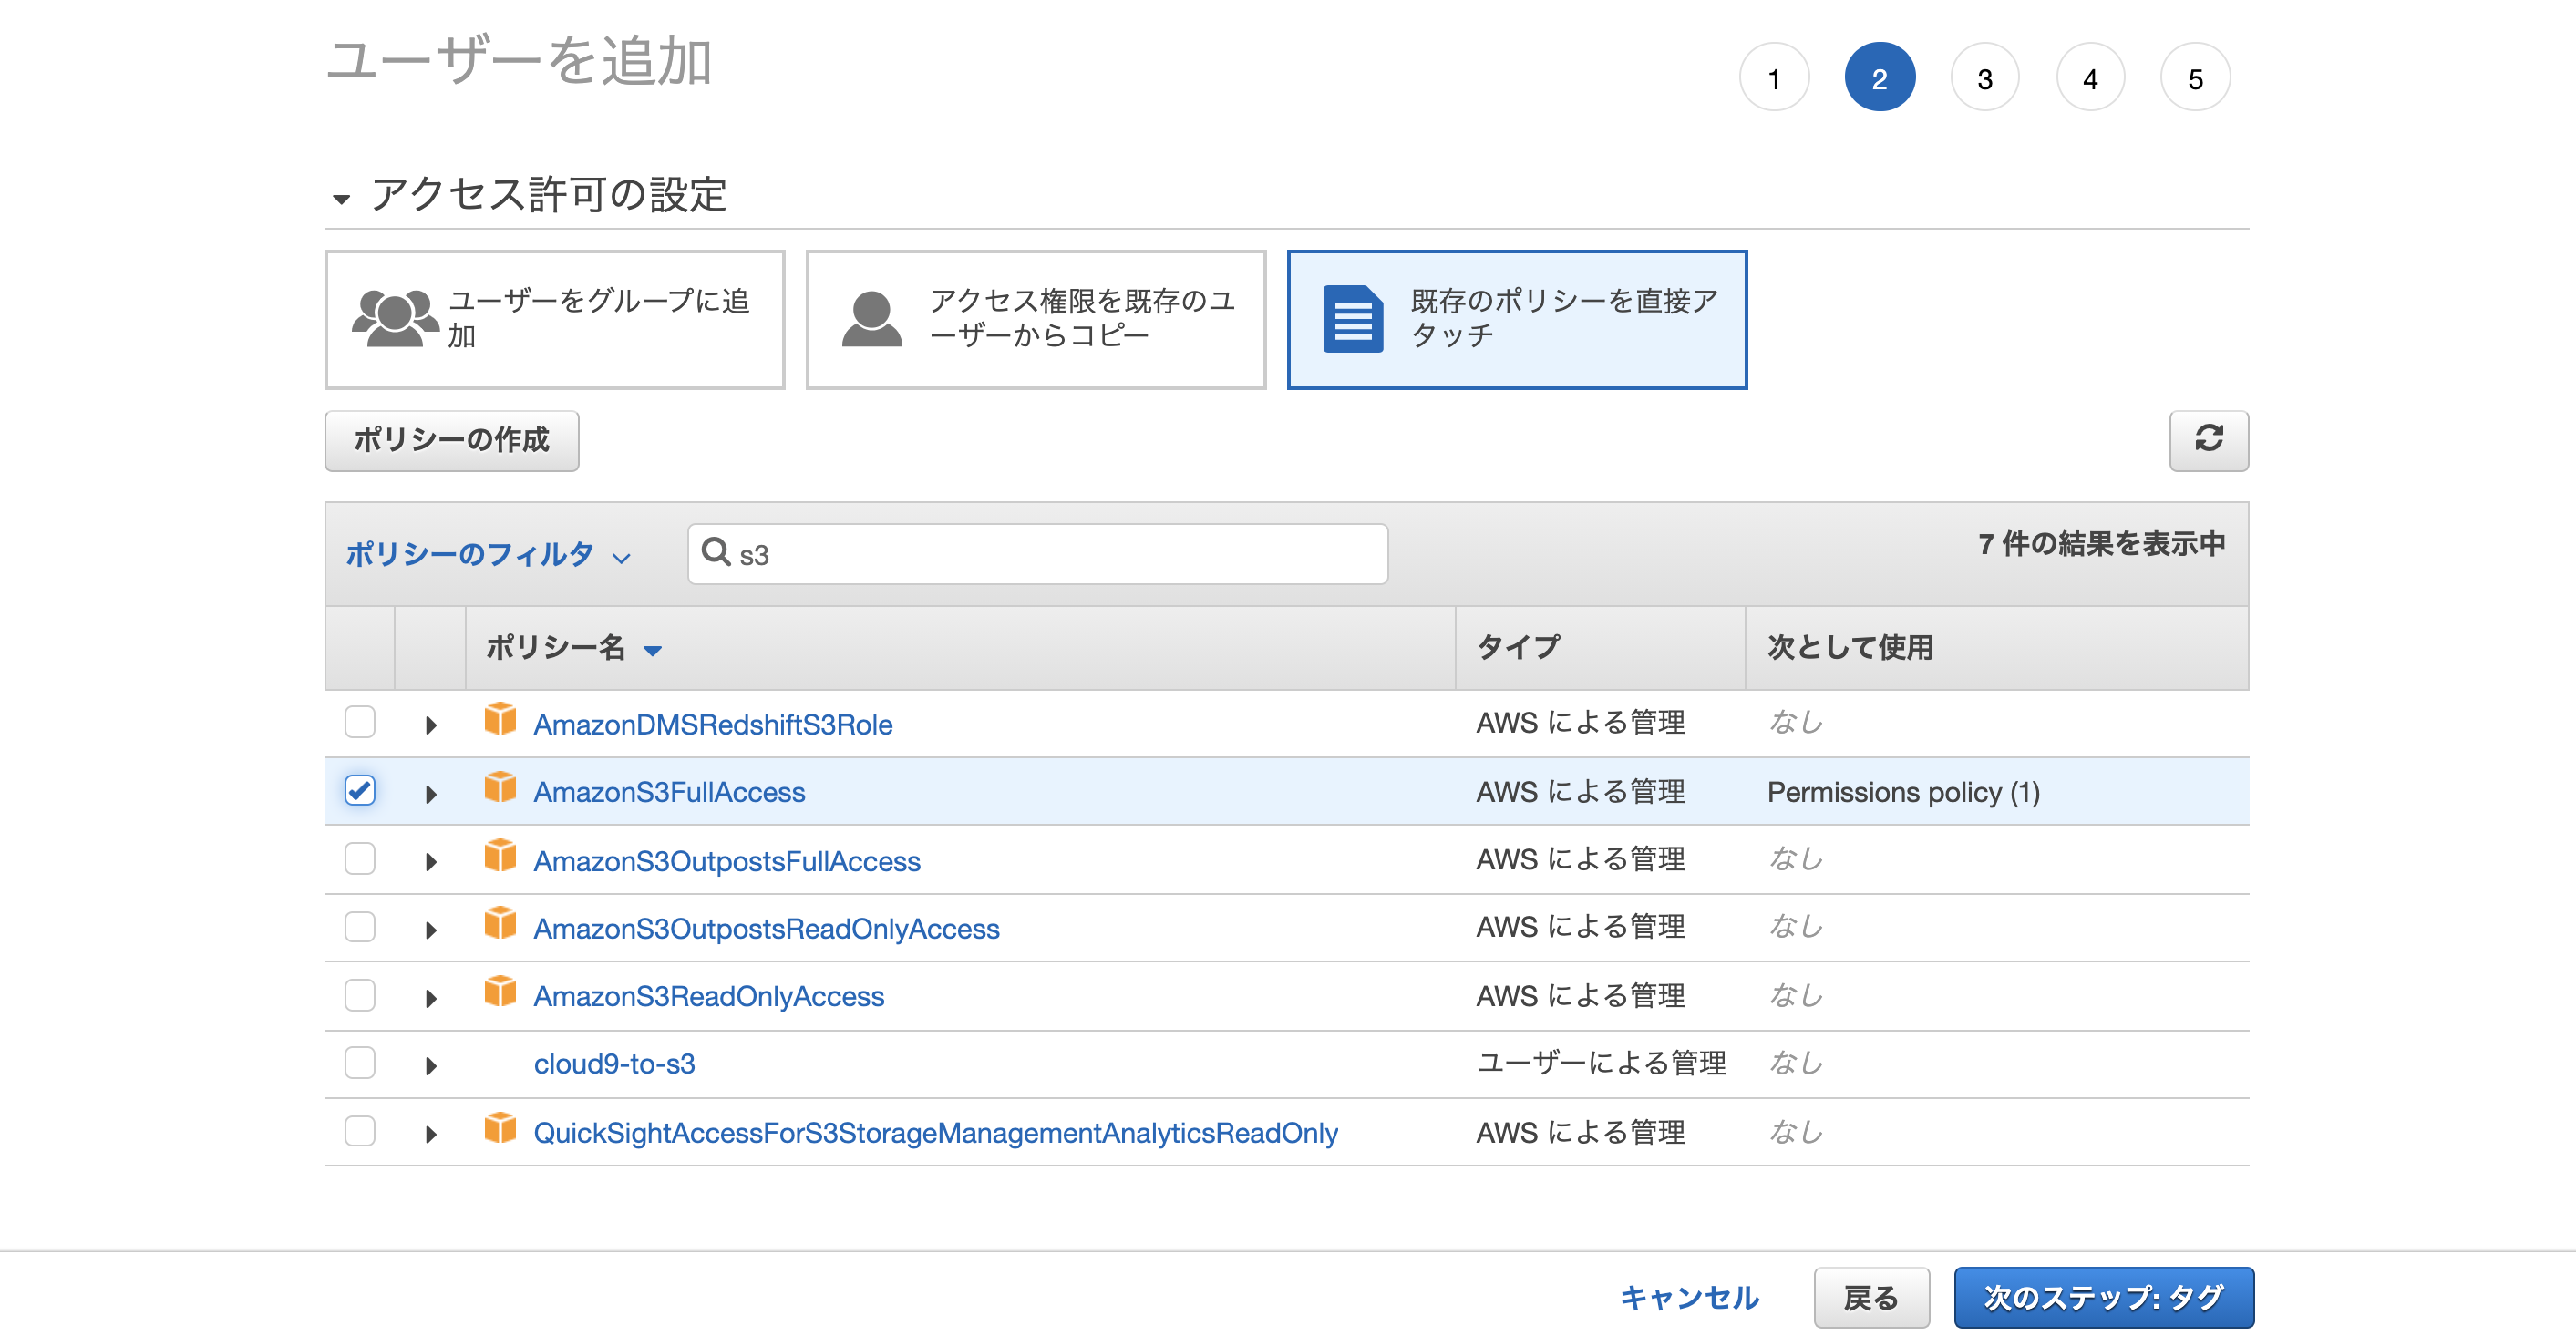Click the document icon for attaching existing policies
The width and height of the screenshot is (2576, 1336).
(x=1352, y=319)
